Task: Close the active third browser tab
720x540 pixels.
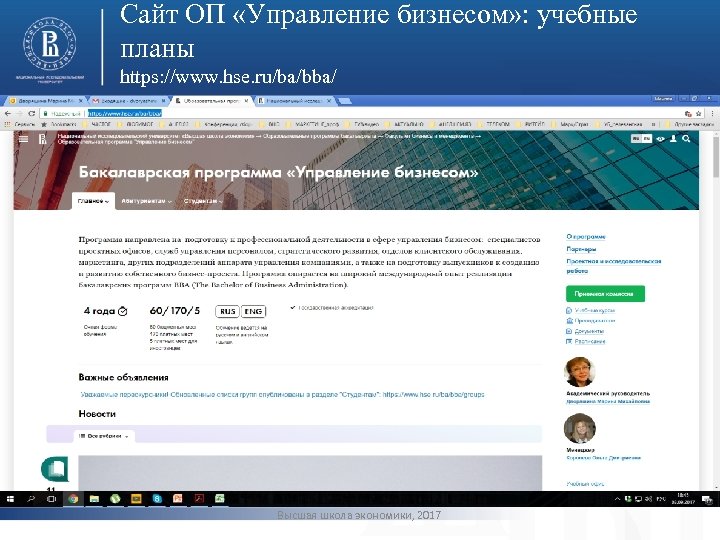Action: coord(246,101)
